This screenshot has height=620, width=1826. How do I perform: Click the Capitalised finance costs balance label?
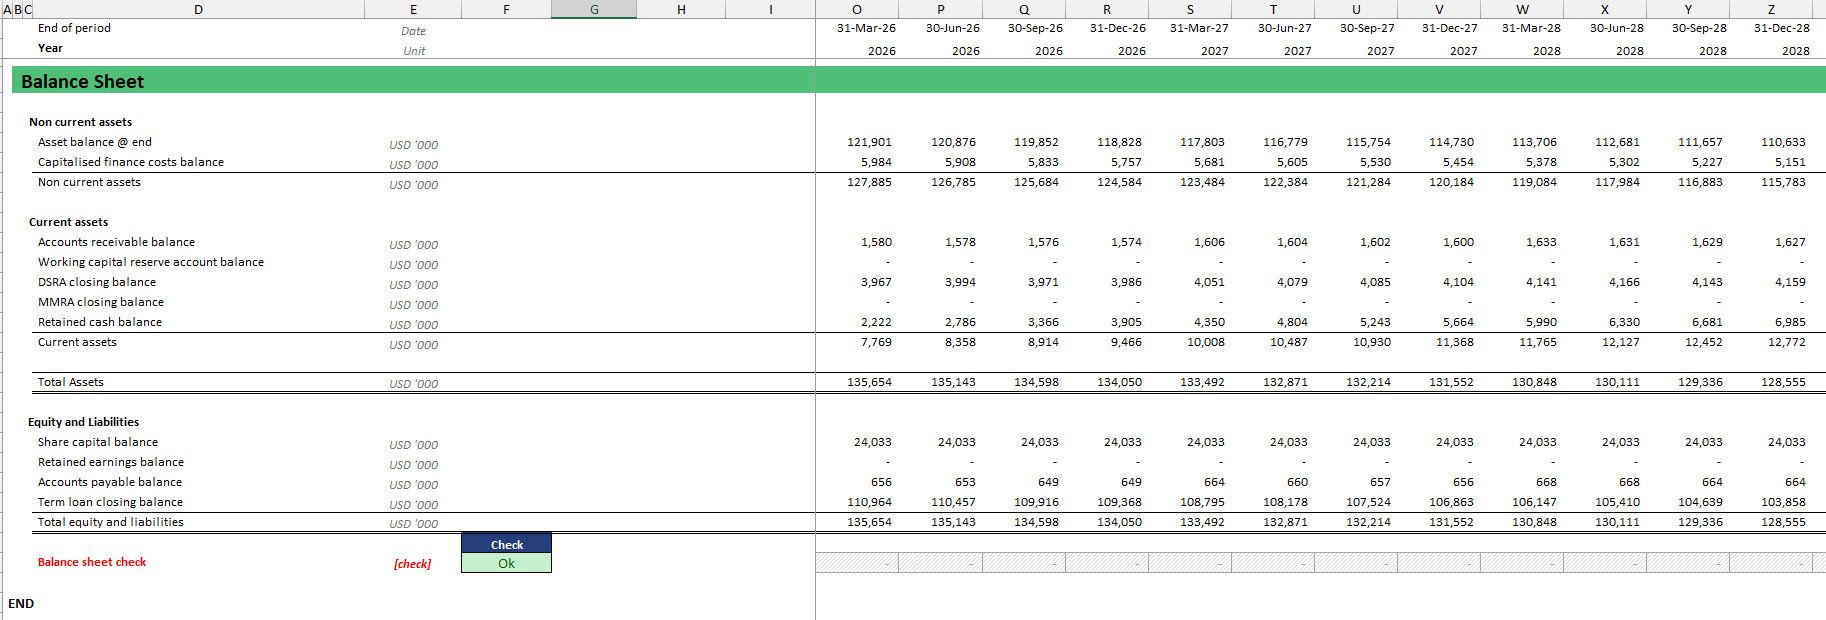131,162
